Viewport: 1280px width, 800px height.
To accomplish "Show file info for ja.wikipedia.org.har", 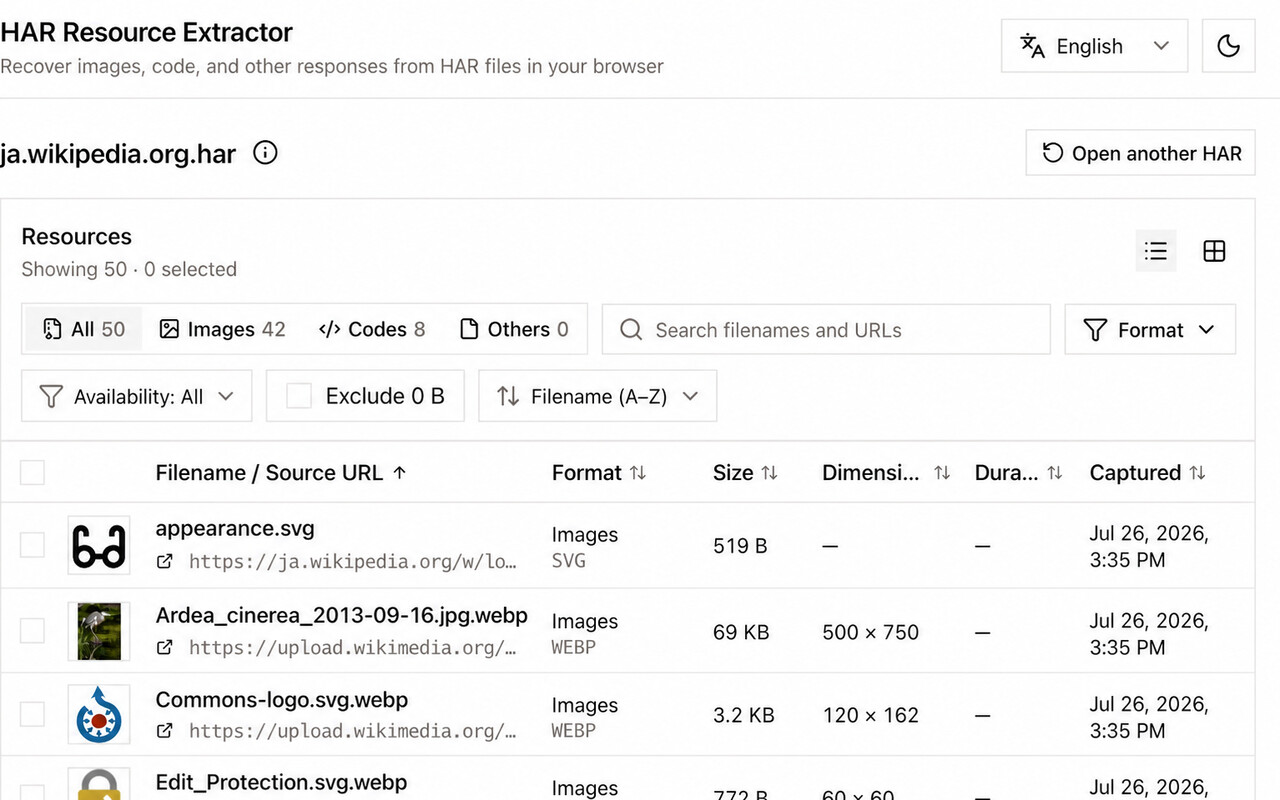I will 265,153.
